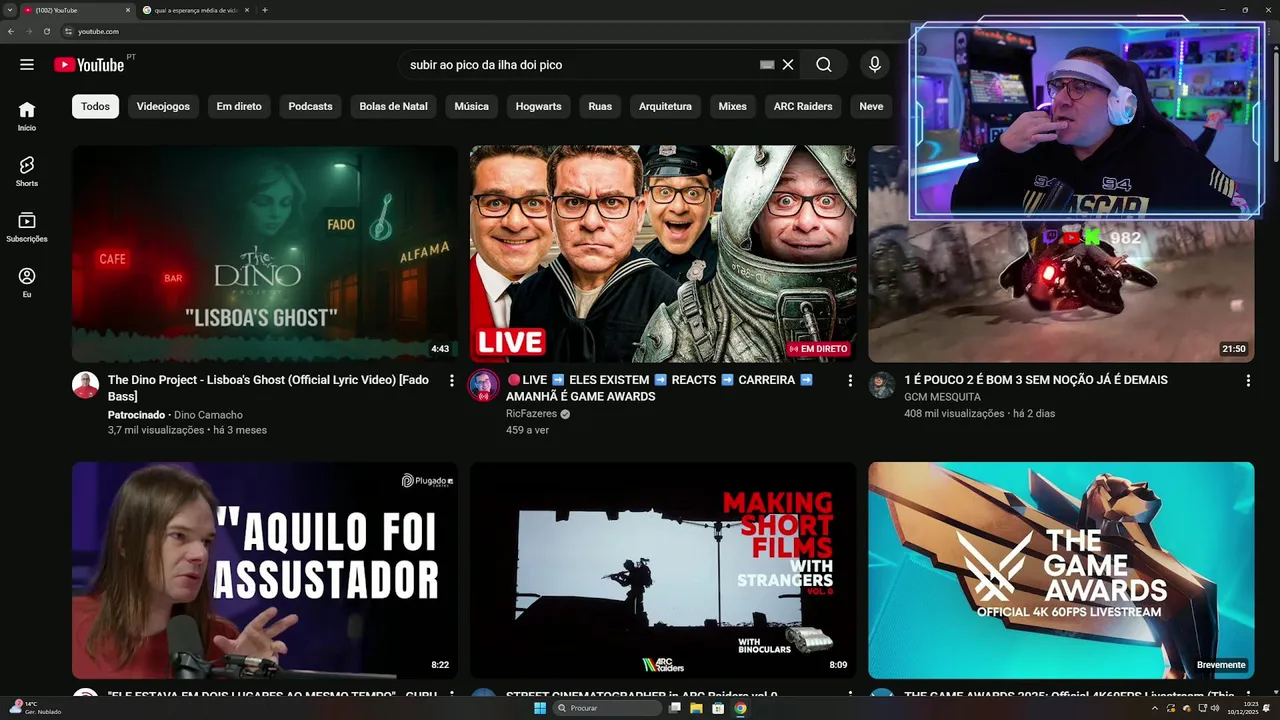Open the browser tab search dropdown arrow
Screen dimensions: 1280x720
9,10
